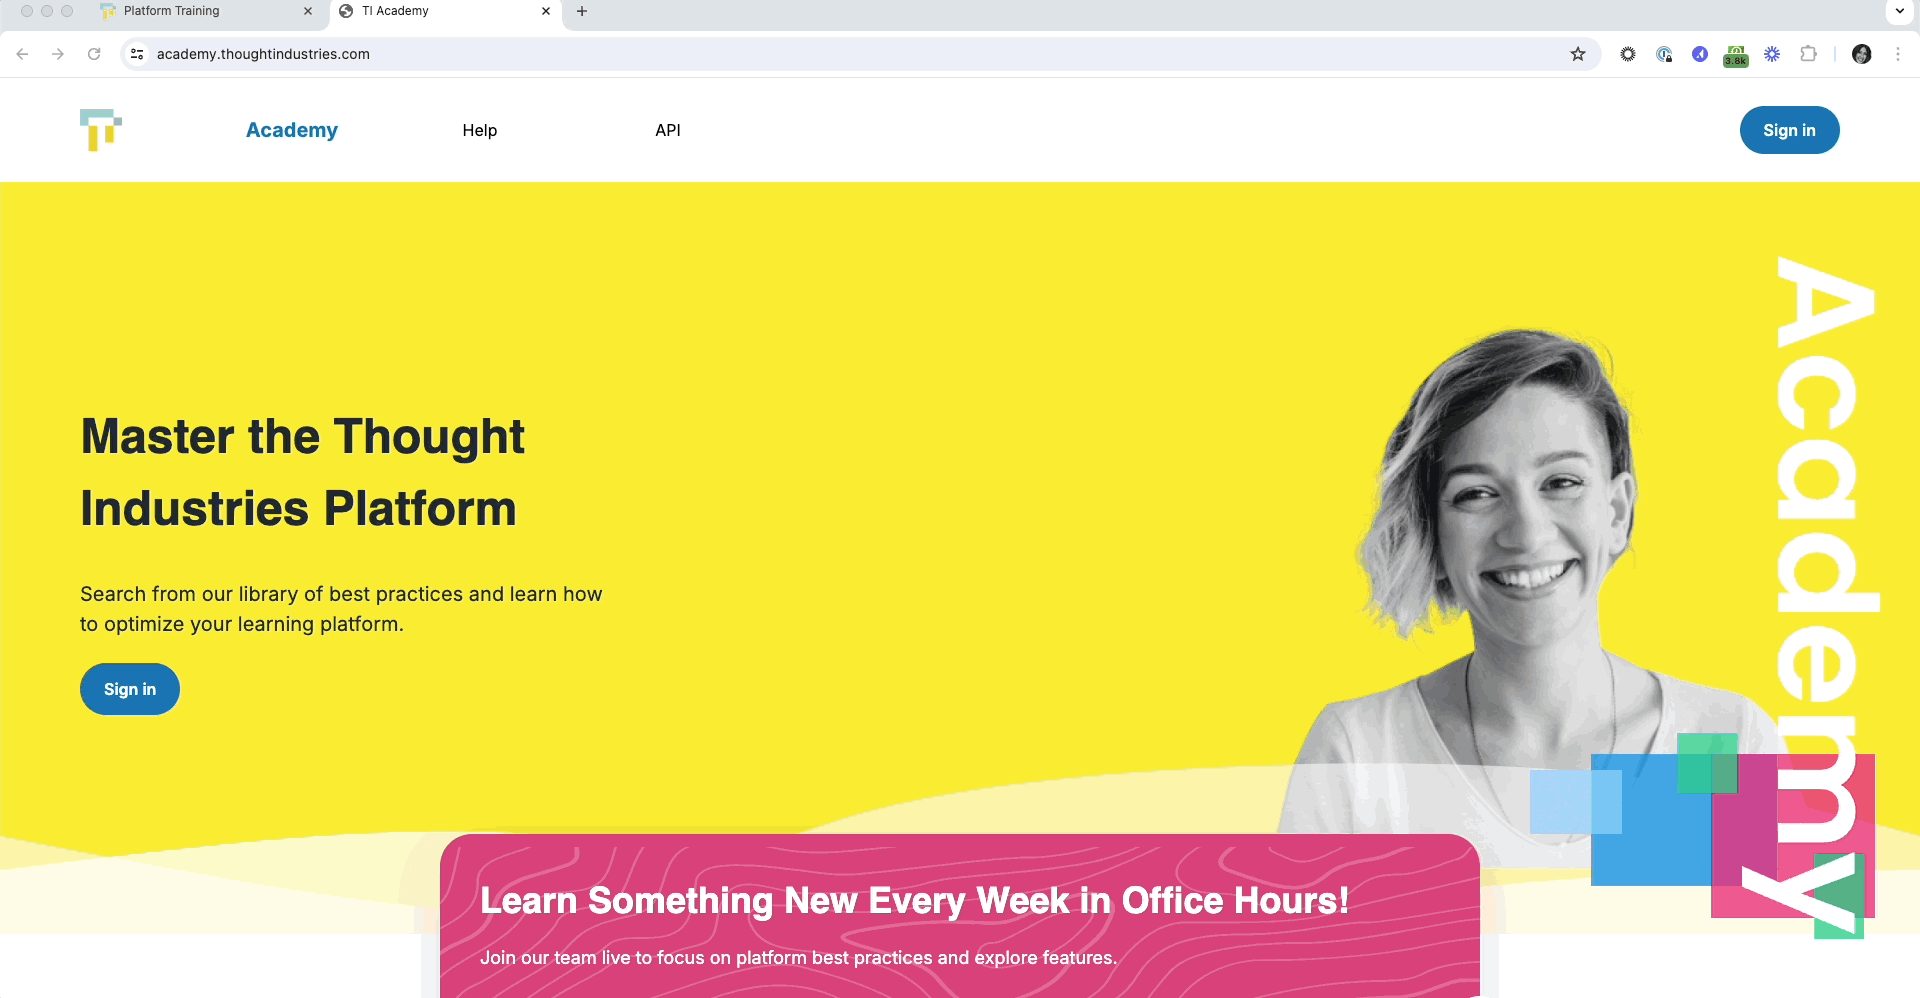1920x998 pixels.
Task: Click the browser forward arrow
Action: (58, 54)
